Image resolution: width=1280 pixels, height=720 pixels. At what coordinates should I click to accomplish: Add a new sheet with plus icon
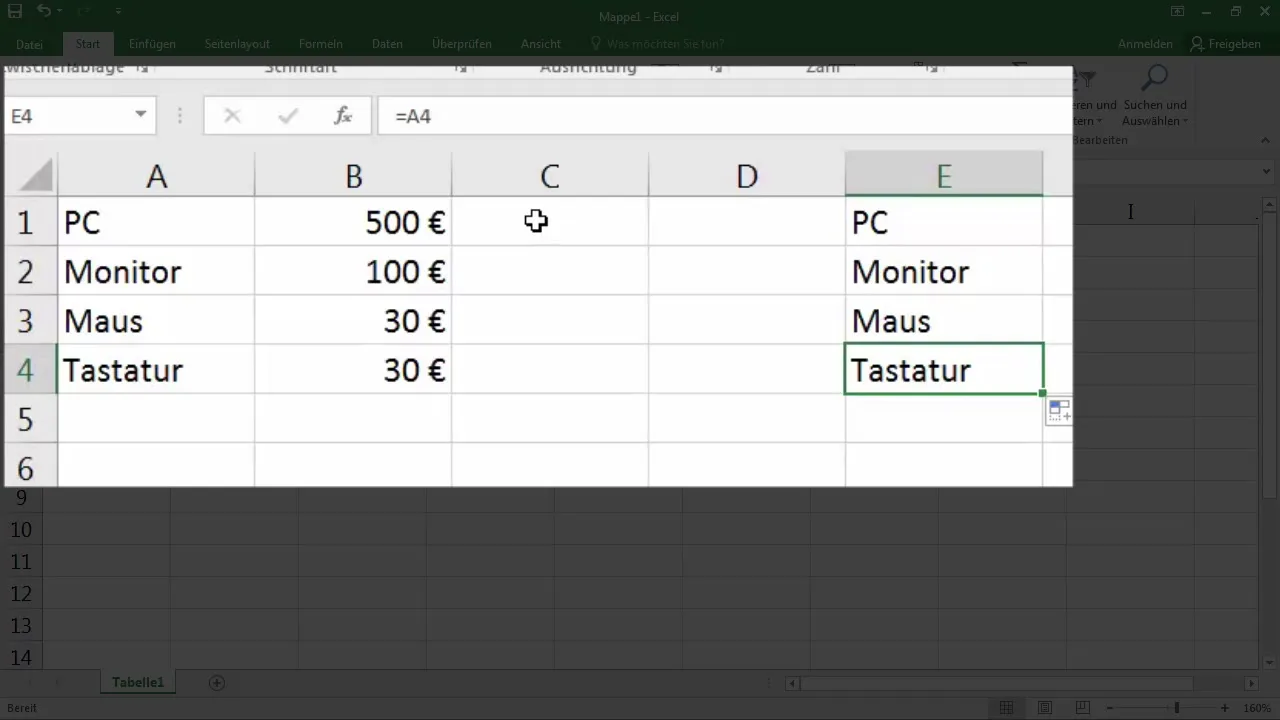pos(217,683)
